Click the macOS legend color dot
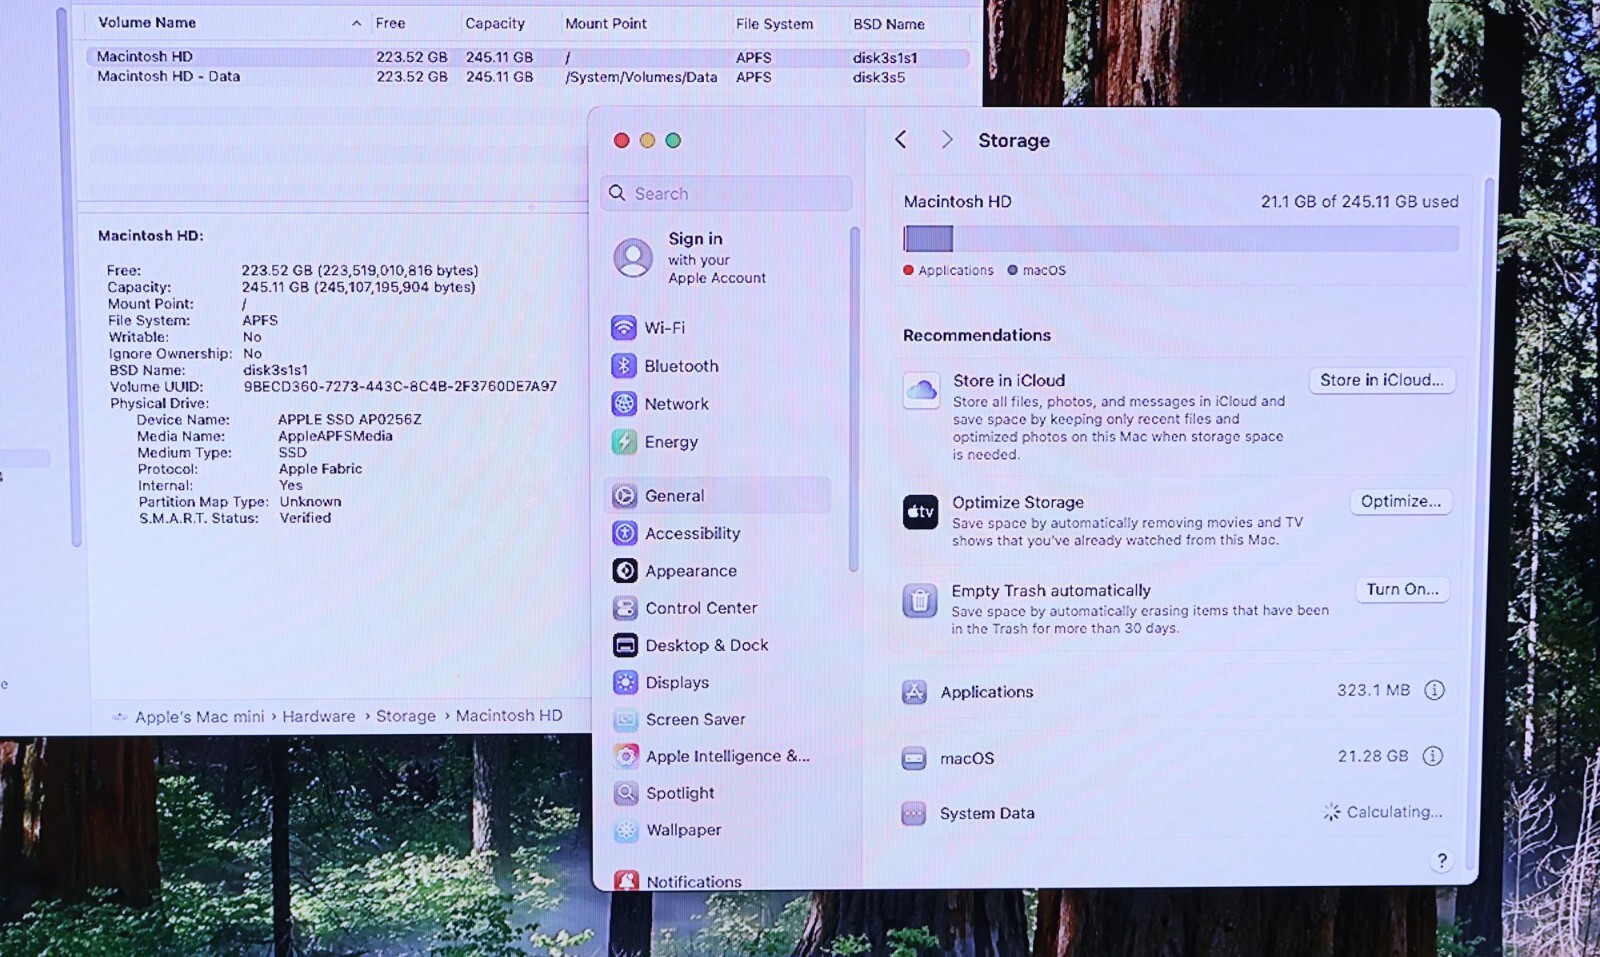Viewport: 1600px width, 957px height. coord(1012,270)
